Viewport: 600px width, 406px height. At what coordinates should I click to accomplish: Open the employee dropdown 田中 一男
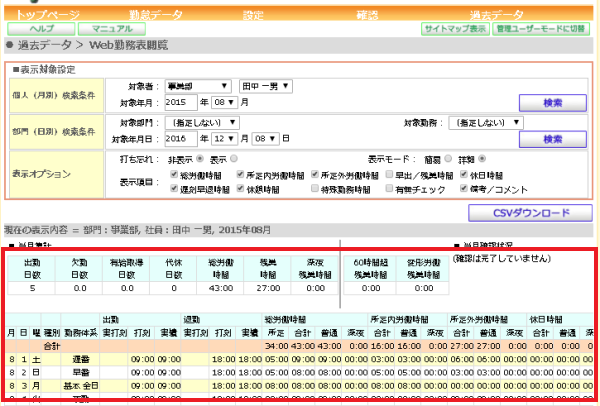[266, 86]
